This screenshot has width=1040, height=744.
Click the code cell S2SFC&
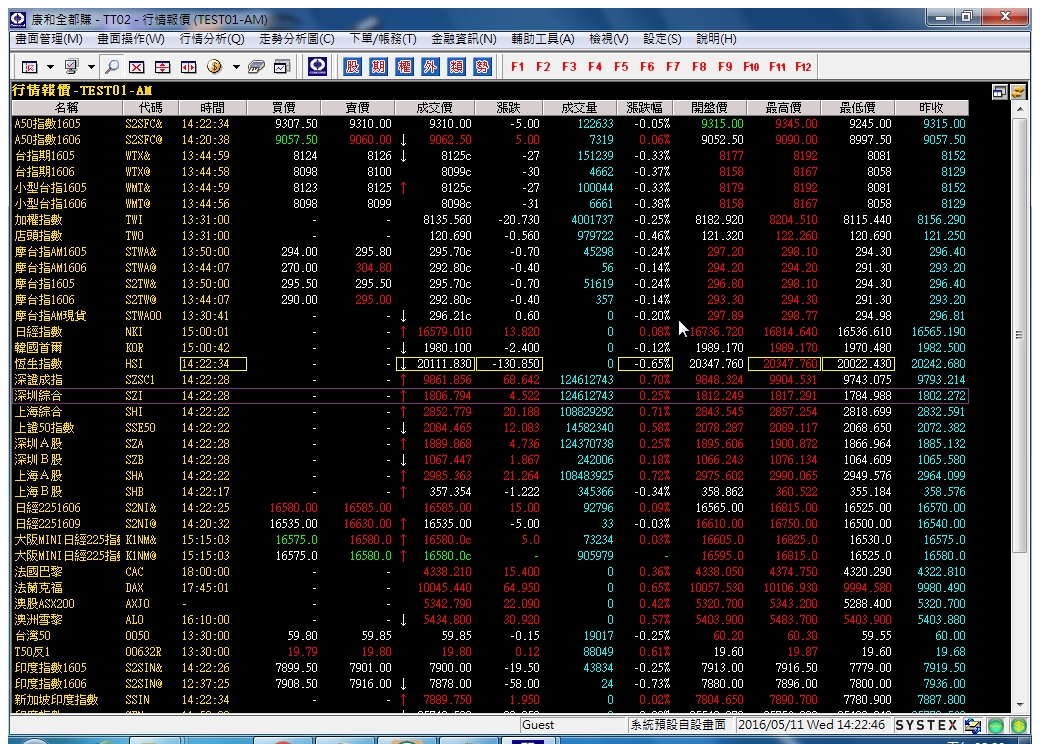click(x=143, y=123)
